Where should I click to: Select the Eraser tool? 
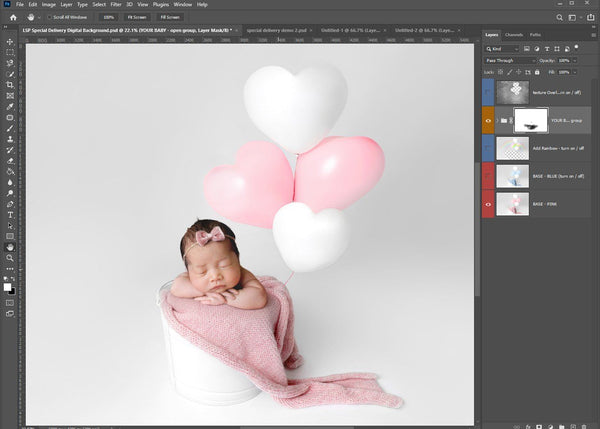pos(10,160)
